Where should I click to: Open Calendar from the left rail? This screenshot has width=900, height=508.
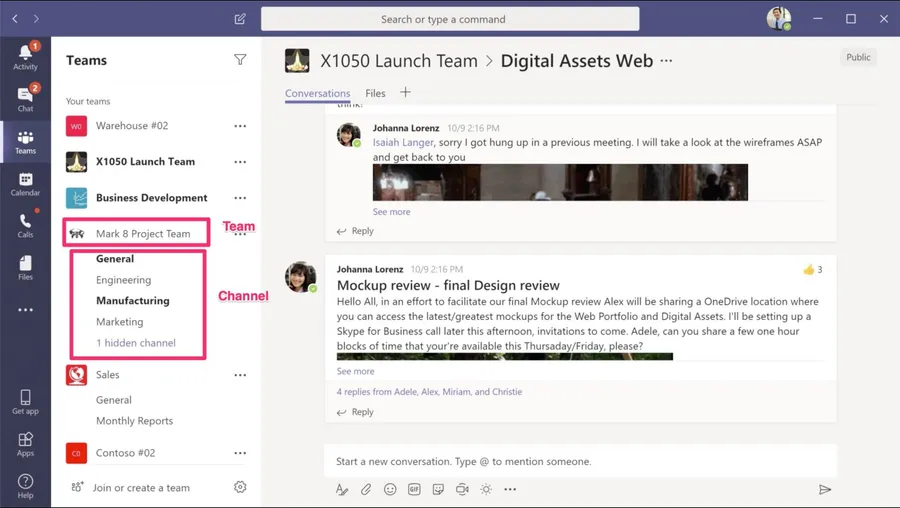25,184
